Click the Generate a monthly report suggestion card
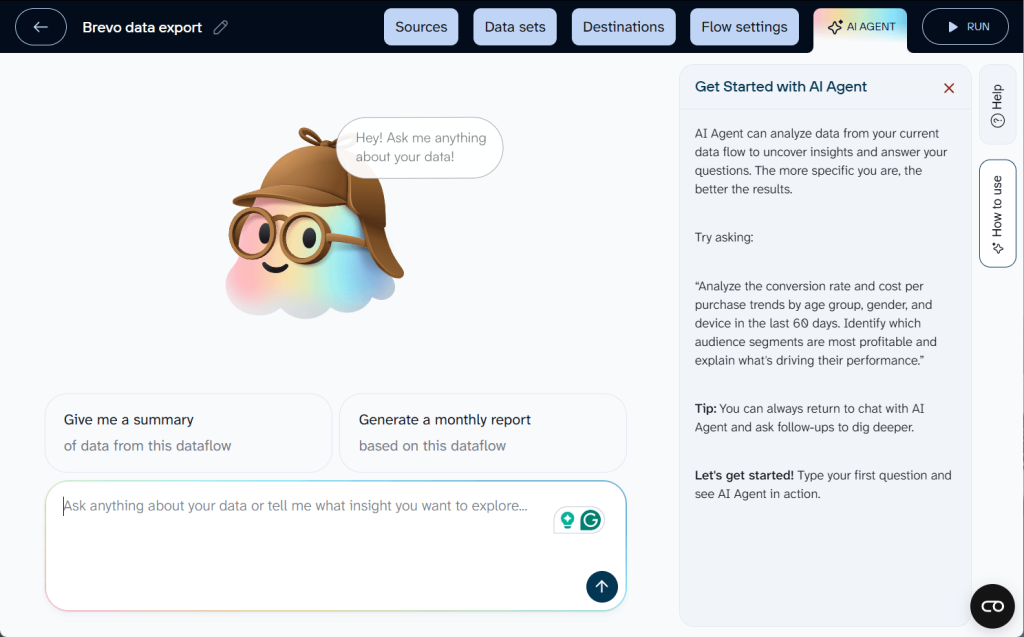Screen dimensions: 1024x637 pyautogui.click(x=483, y=432)
